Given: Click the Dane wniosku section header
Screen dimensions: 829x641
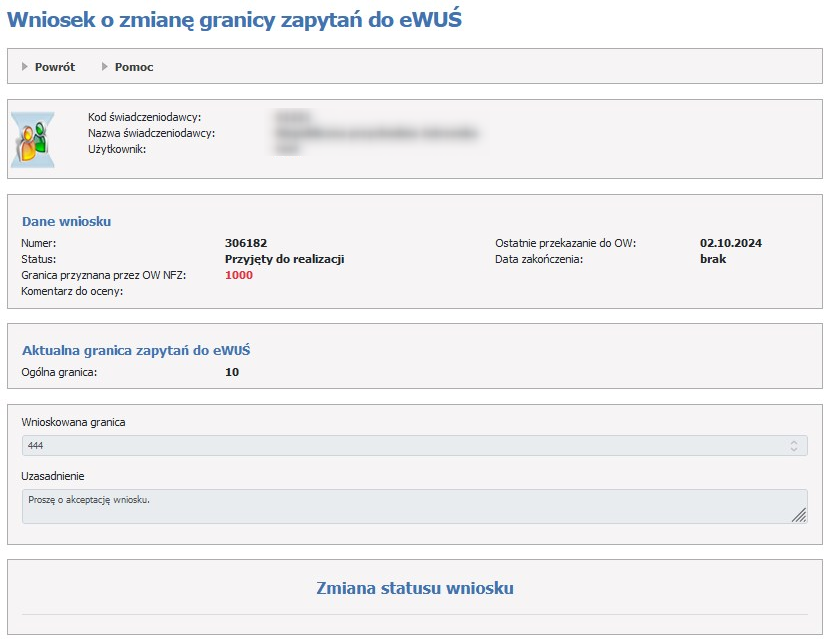Looking at the screenshot, I should 66,221.
